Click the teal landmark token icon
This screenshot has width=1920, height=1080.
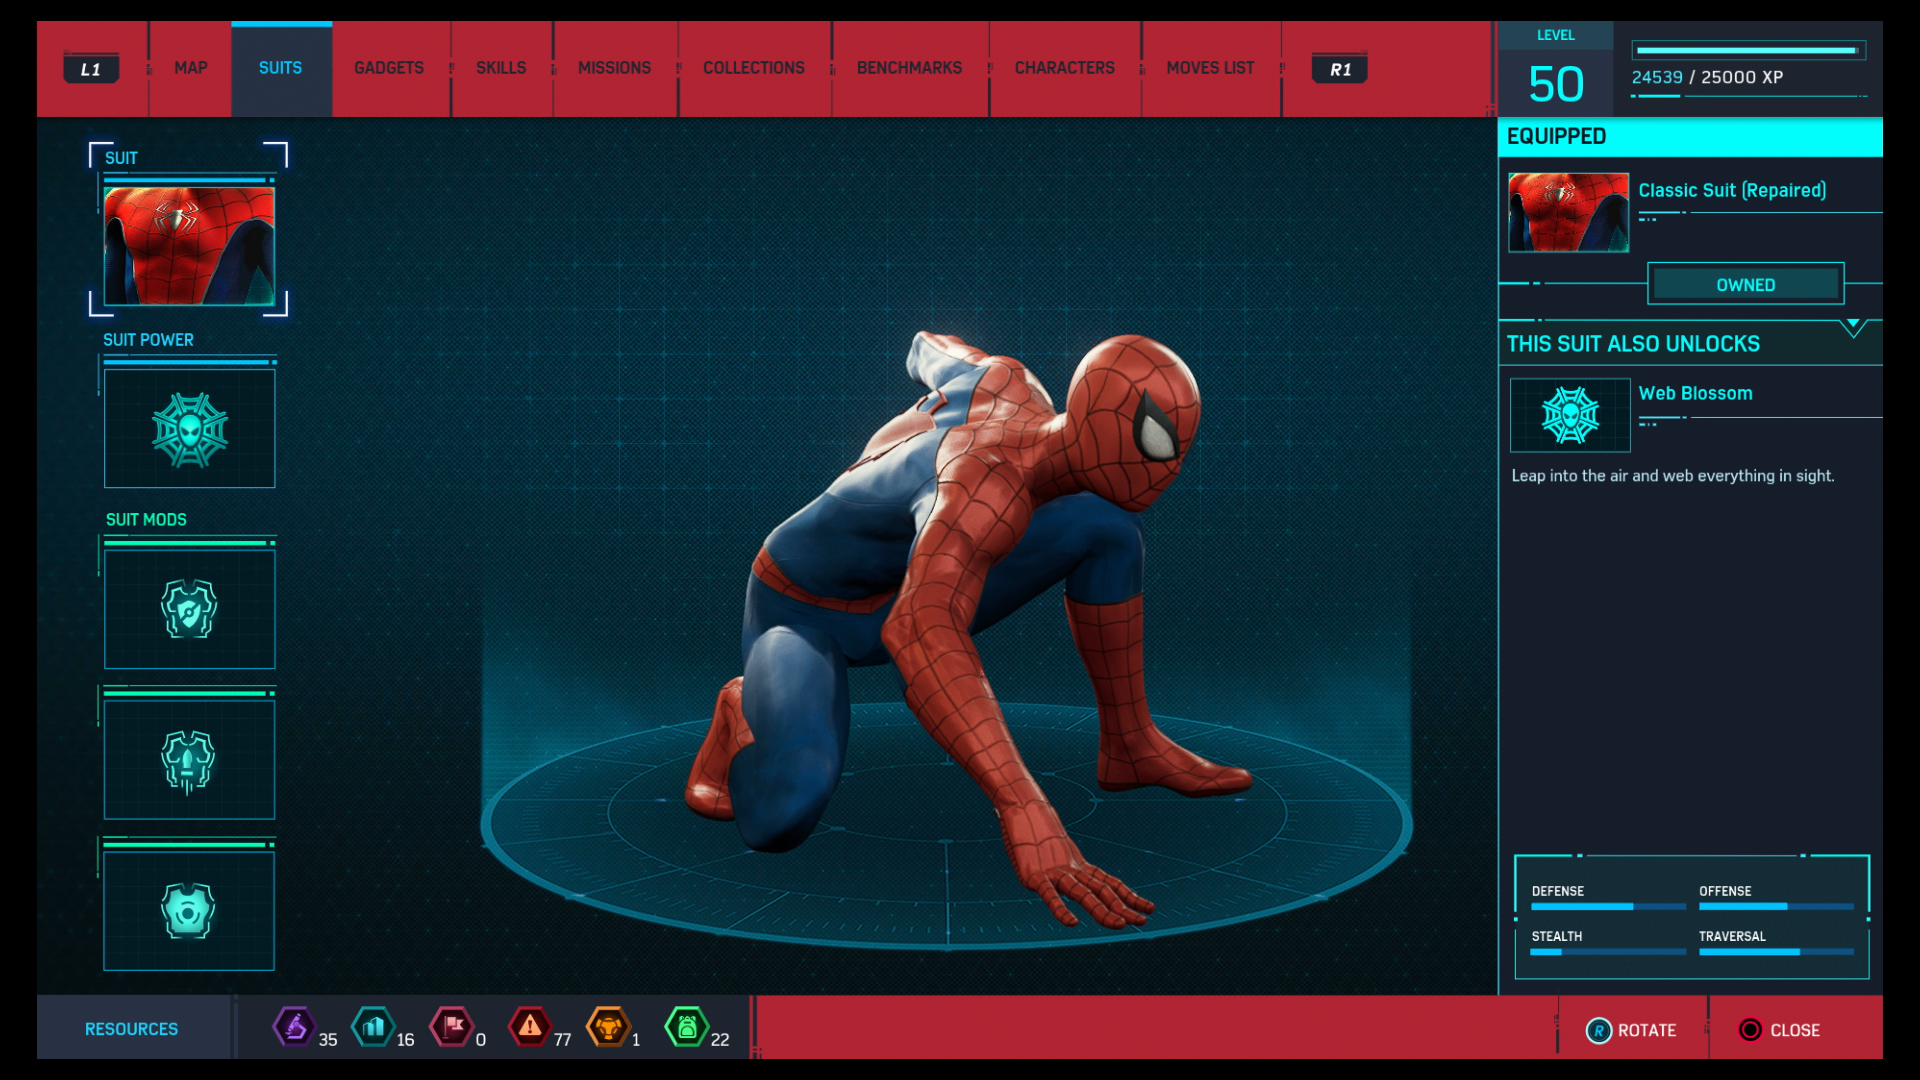pos(373,1027)
